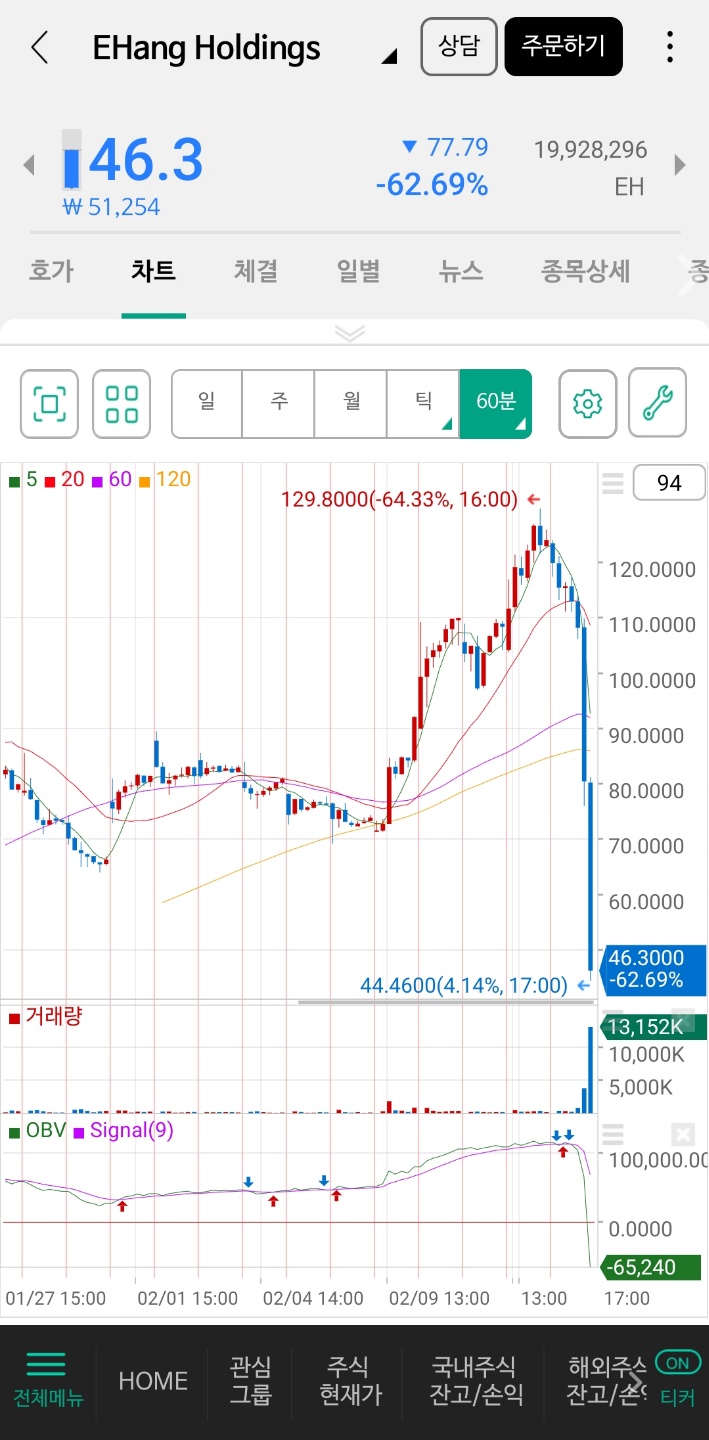709x1440 pixels.
Task: Tap the 거래량 volume indicator legend
Action: (x=46, y=1017)
